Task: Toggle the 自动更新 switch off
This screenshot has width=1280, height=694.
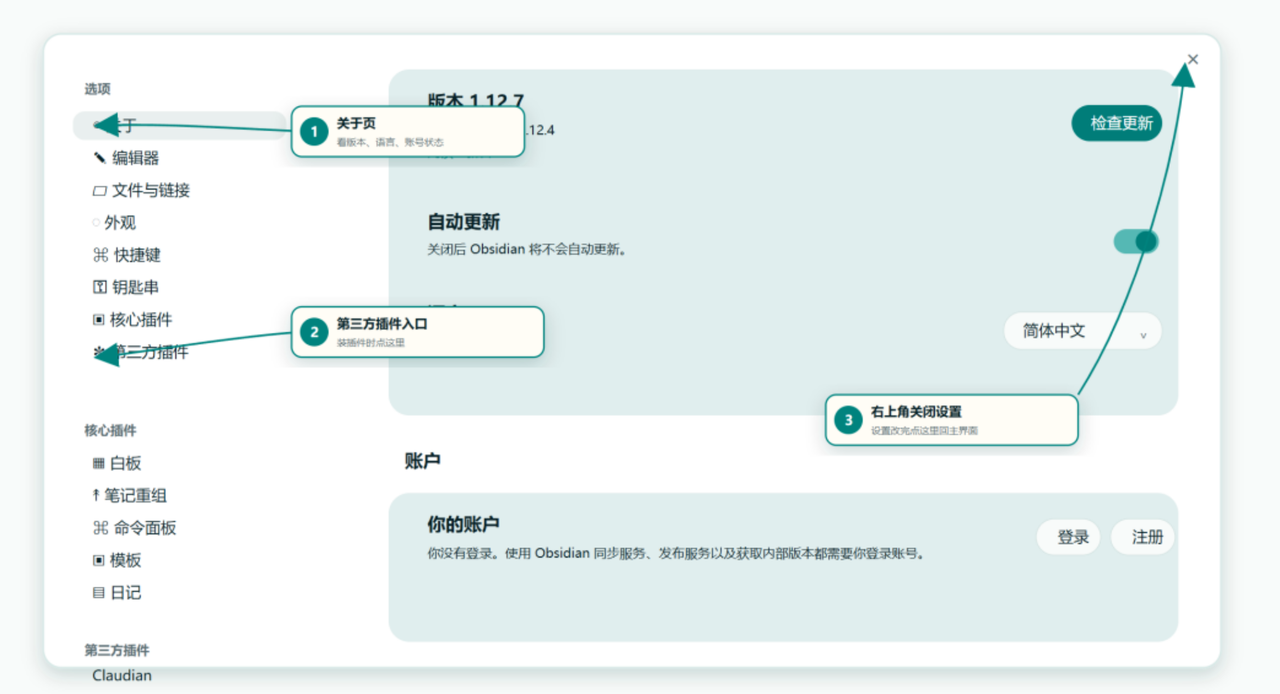Action: click(x=1136, y=241)
